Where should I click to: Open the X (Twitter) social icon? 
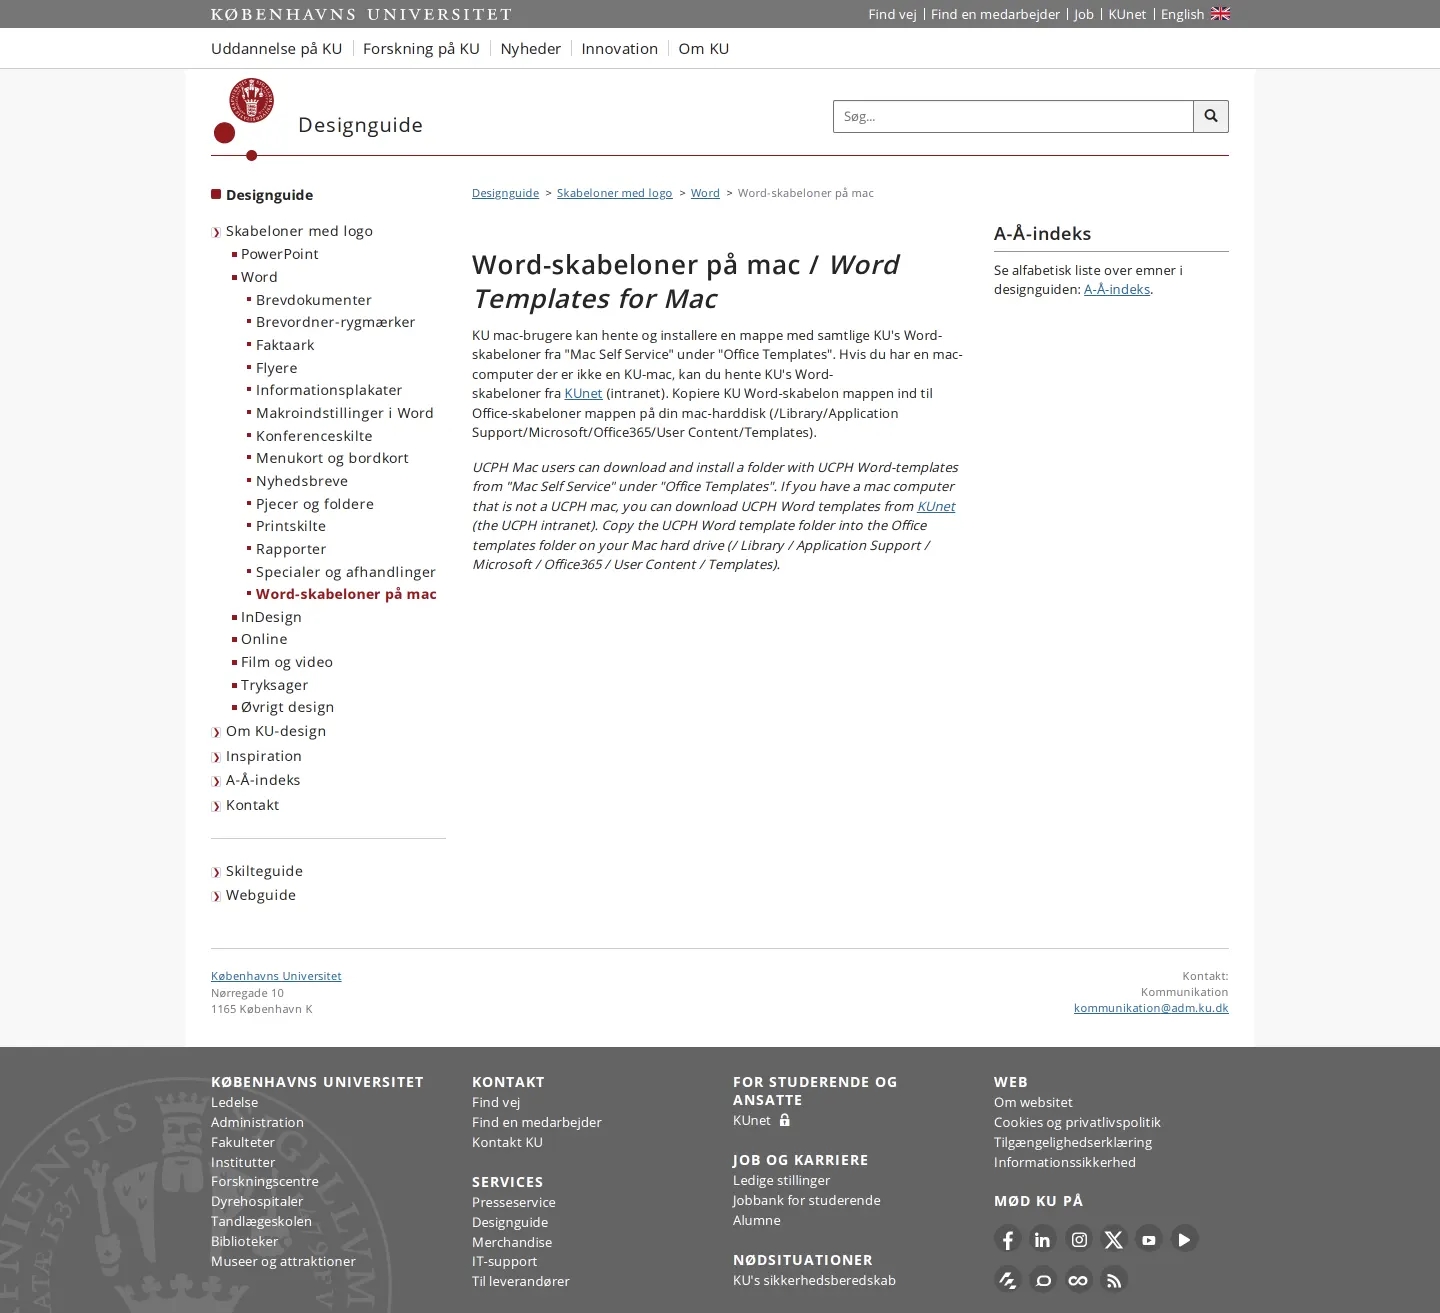point(1113,1240)
